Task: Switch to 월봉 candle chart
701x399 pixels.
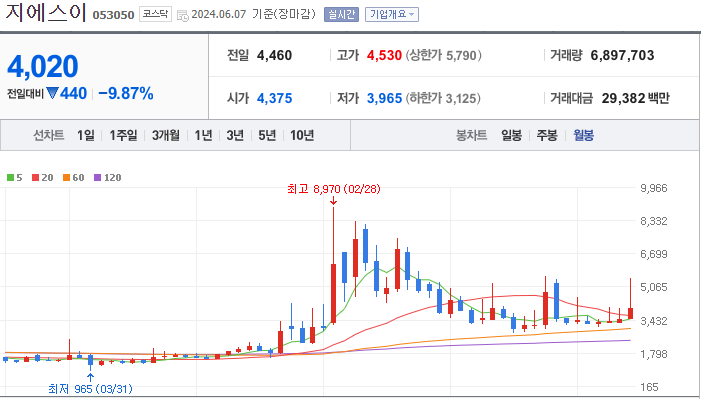Action: [x=583, y=135]
